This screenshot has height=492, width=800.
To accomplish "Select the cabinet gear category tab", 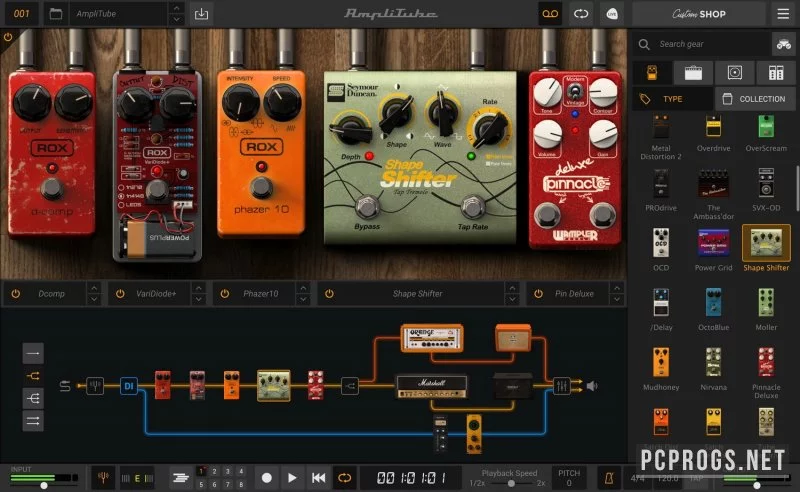I will coord(735,72).
